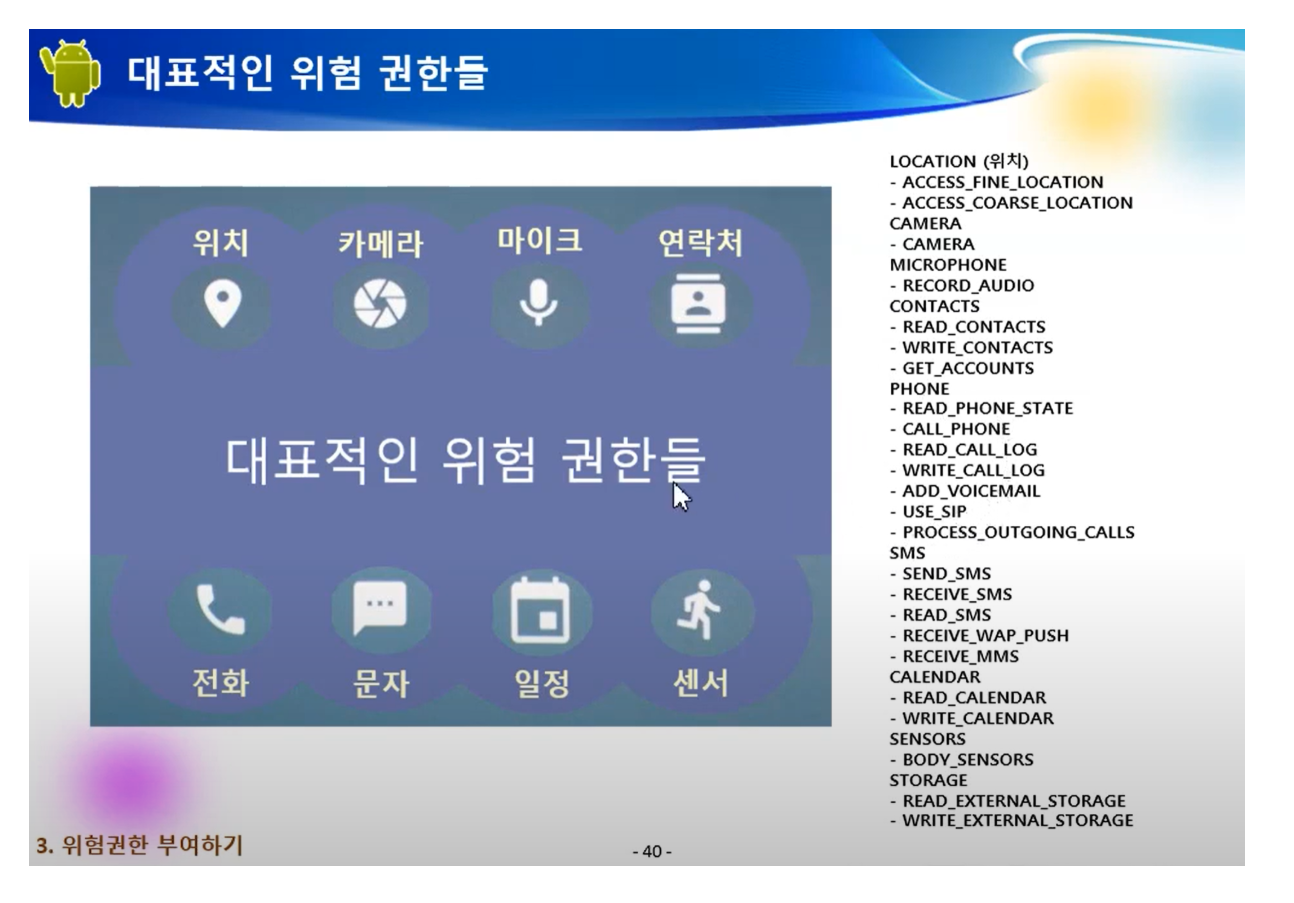This screenshot has width=1294, height=903.
Task: Select the BODY_SENSORS permission
Action: point(968,759)
